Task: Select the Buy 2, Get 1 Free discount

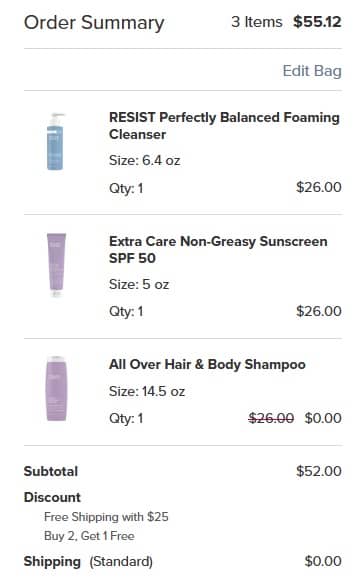Action: [x=89, y=536]
